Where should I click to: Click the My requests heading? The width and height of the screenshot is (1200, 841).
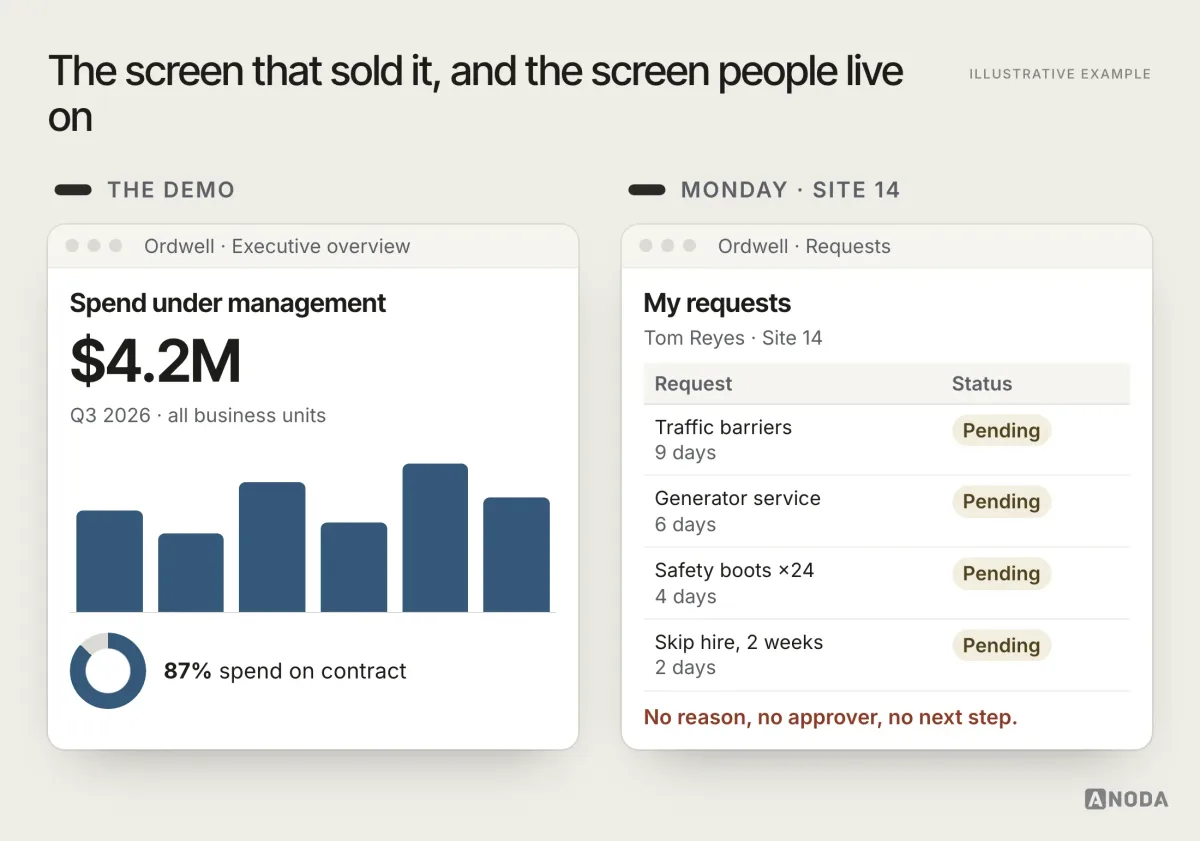pyautogui.click(x=717, y=303)
